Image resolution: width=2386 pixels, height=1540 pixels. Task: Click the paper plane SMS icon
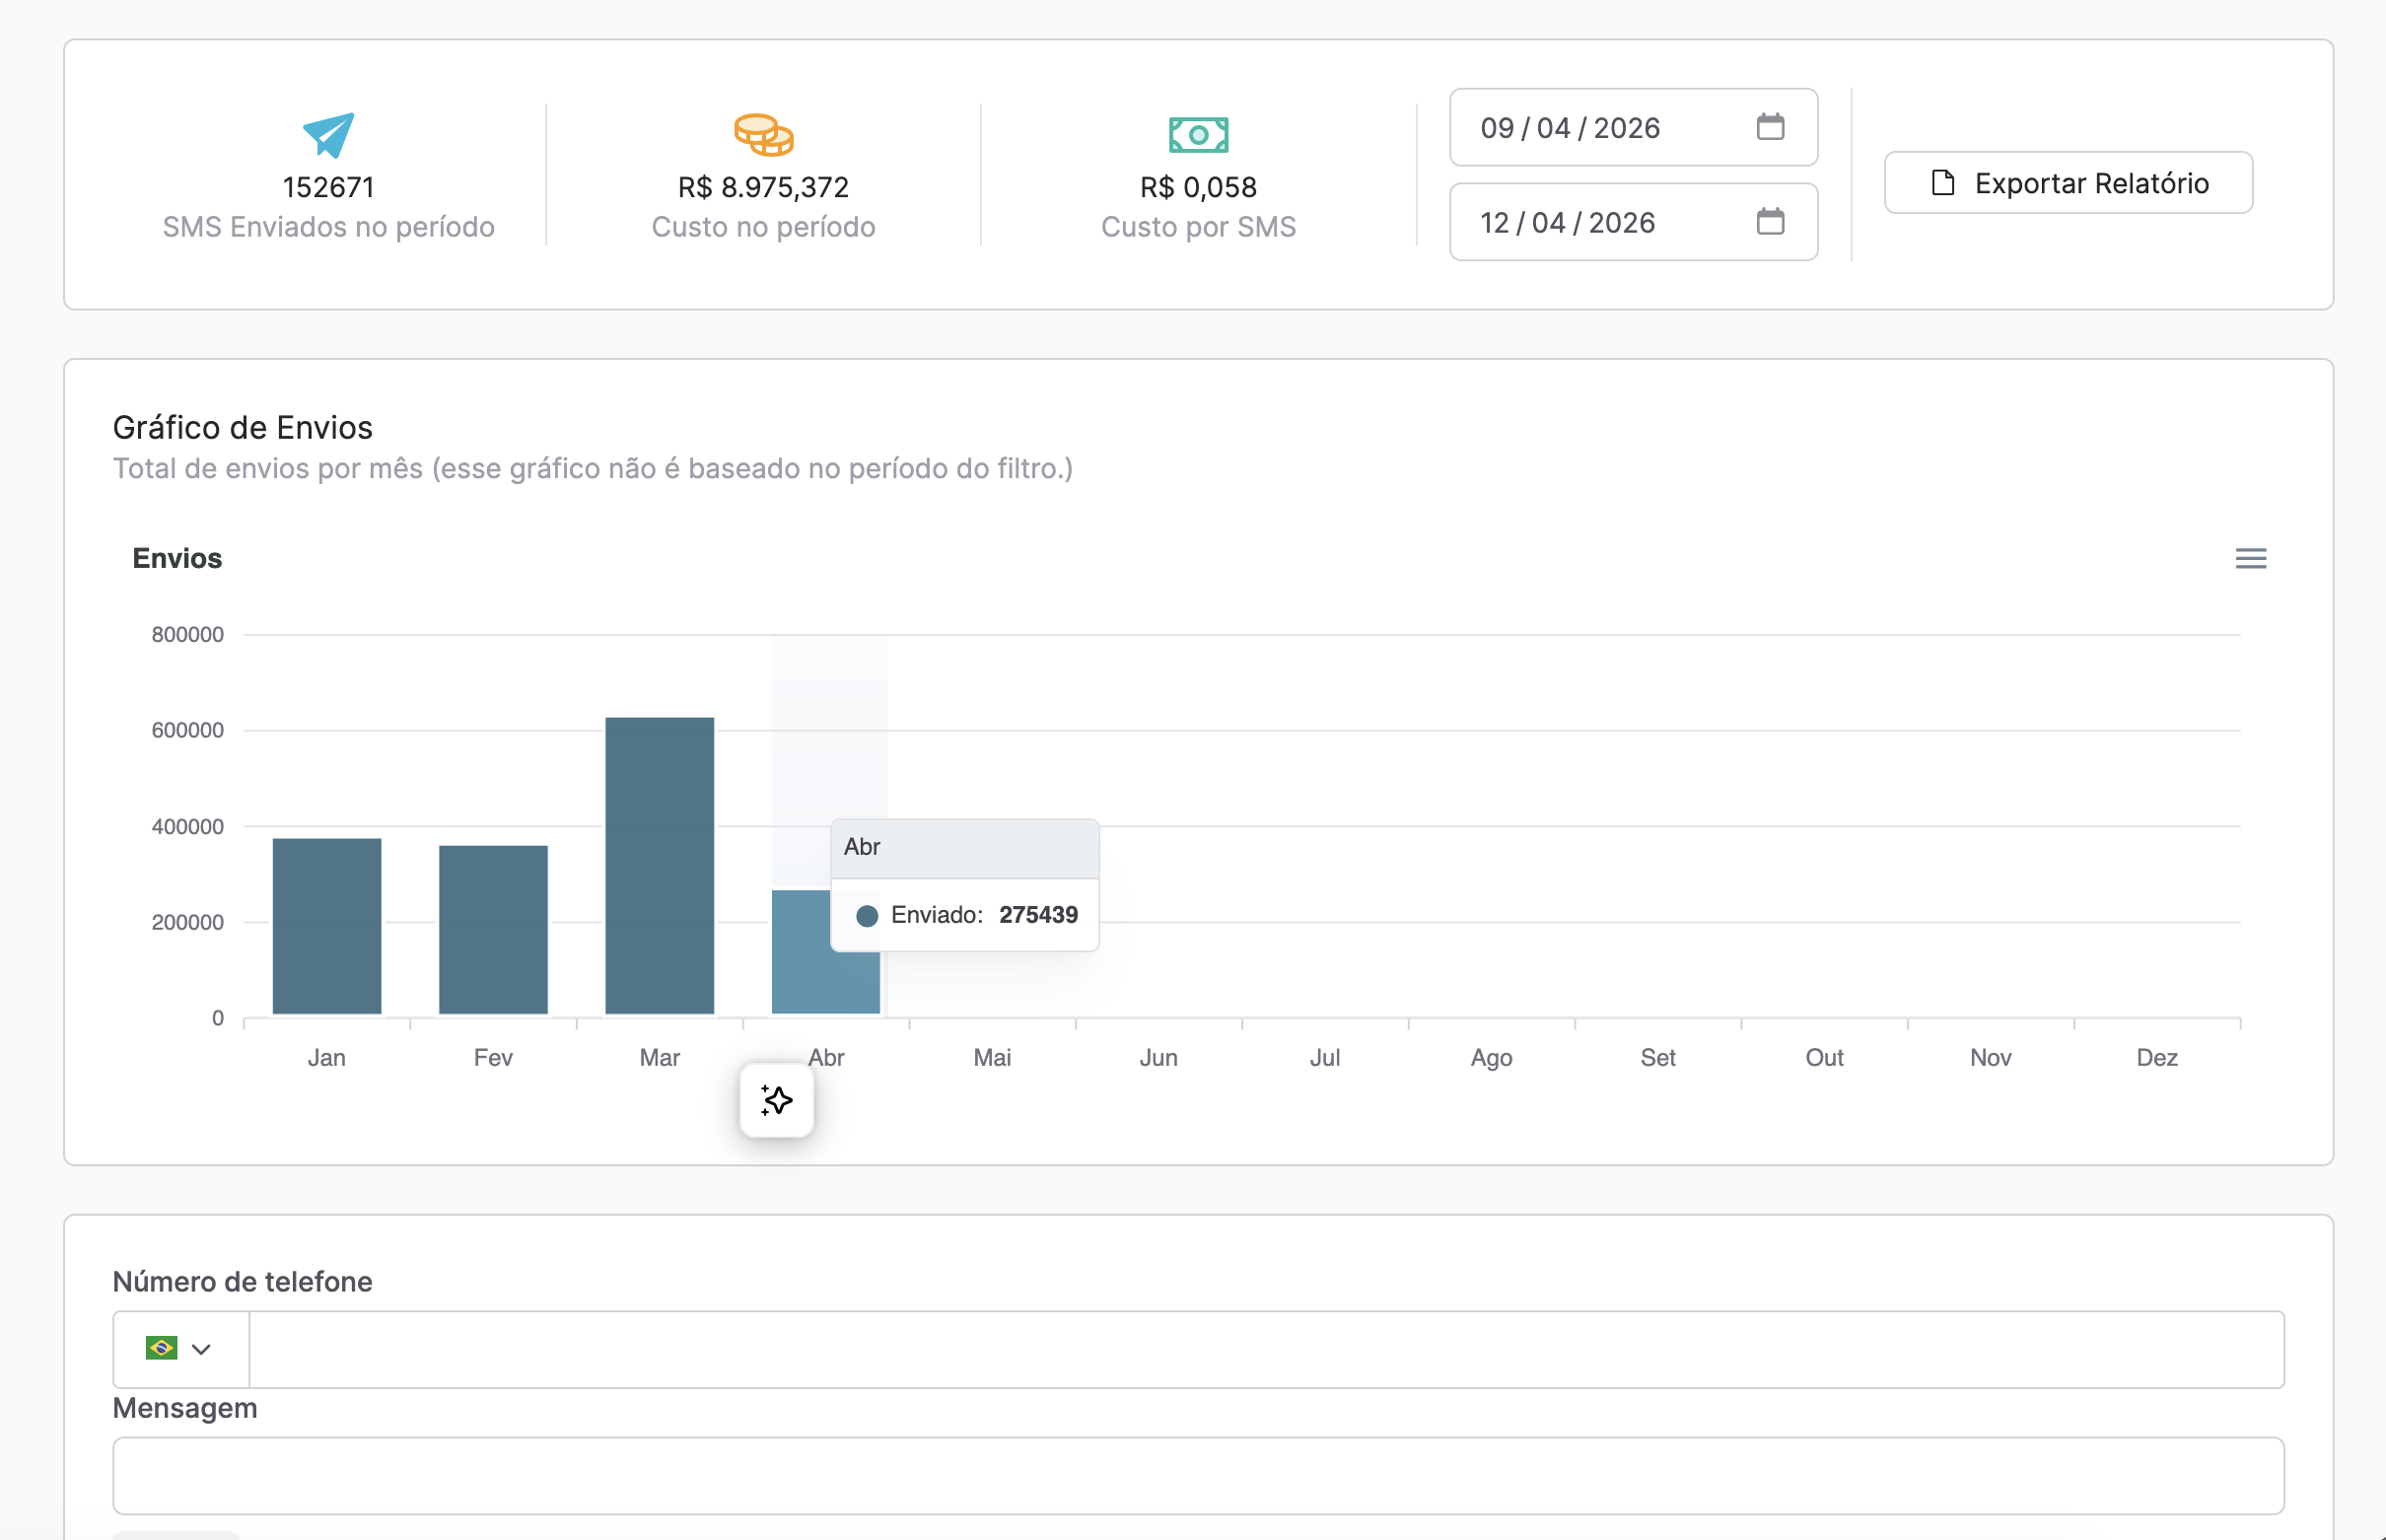tap(328, 135)
